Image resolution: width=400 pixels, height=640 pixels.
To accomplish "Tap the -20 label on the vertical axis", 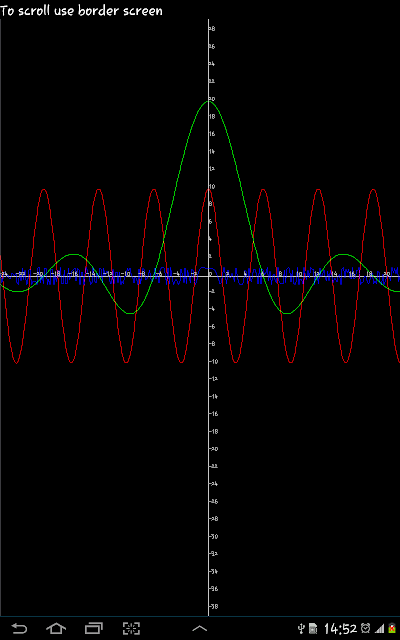I will [214, 449].
